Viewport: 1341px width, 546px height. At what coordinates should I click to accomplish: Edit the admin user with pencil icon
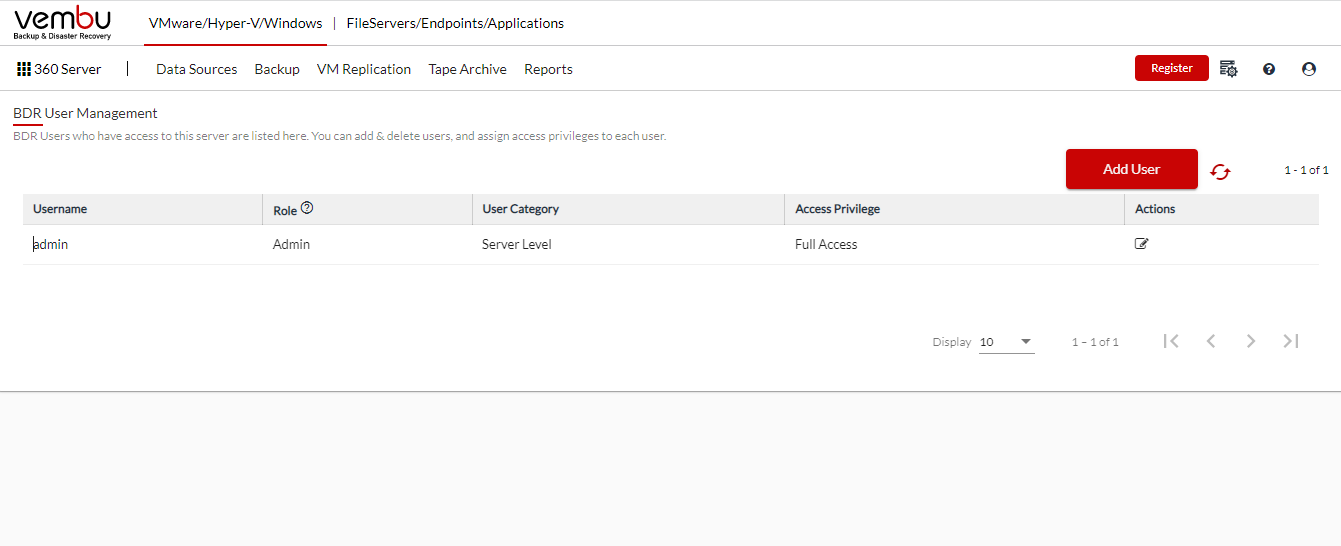point(1141,243)
